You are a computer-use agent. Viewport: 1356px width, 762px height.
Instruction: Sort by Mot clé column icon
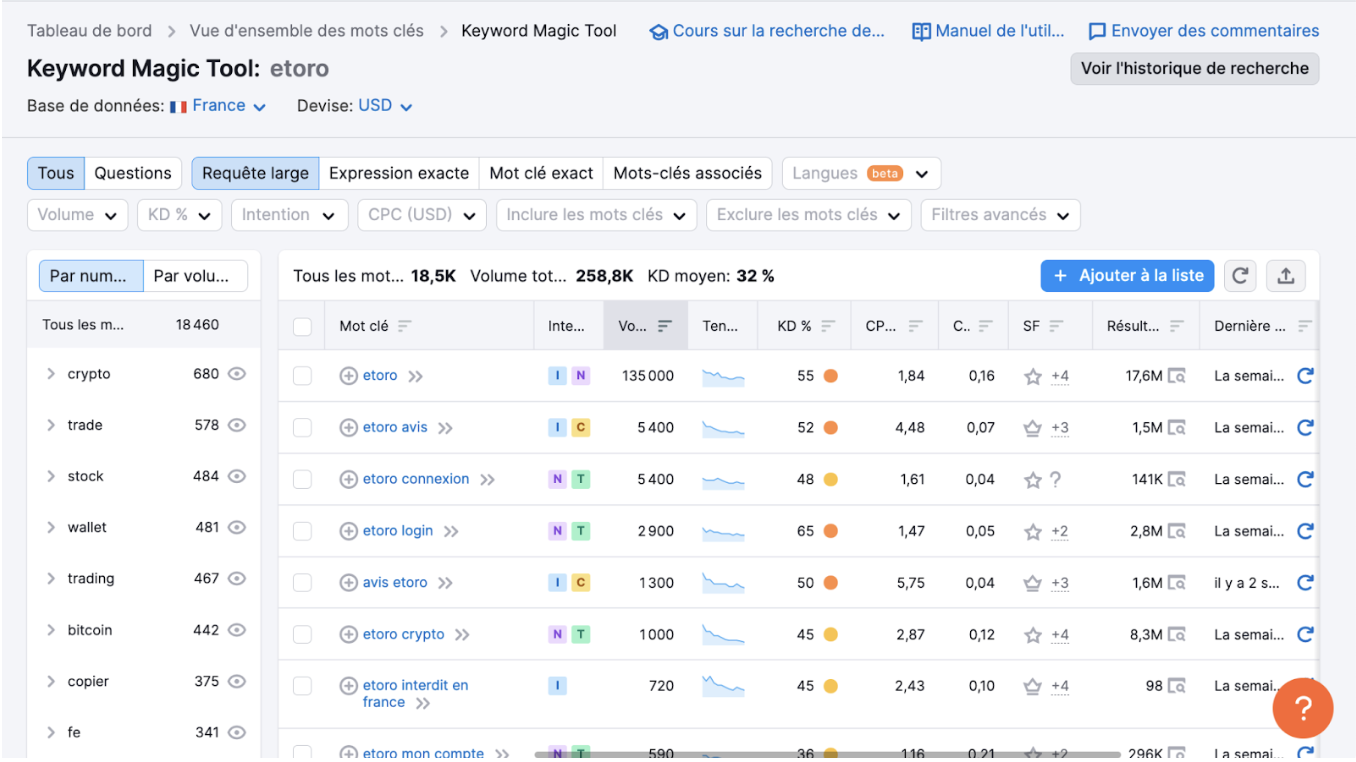(404, 326)
